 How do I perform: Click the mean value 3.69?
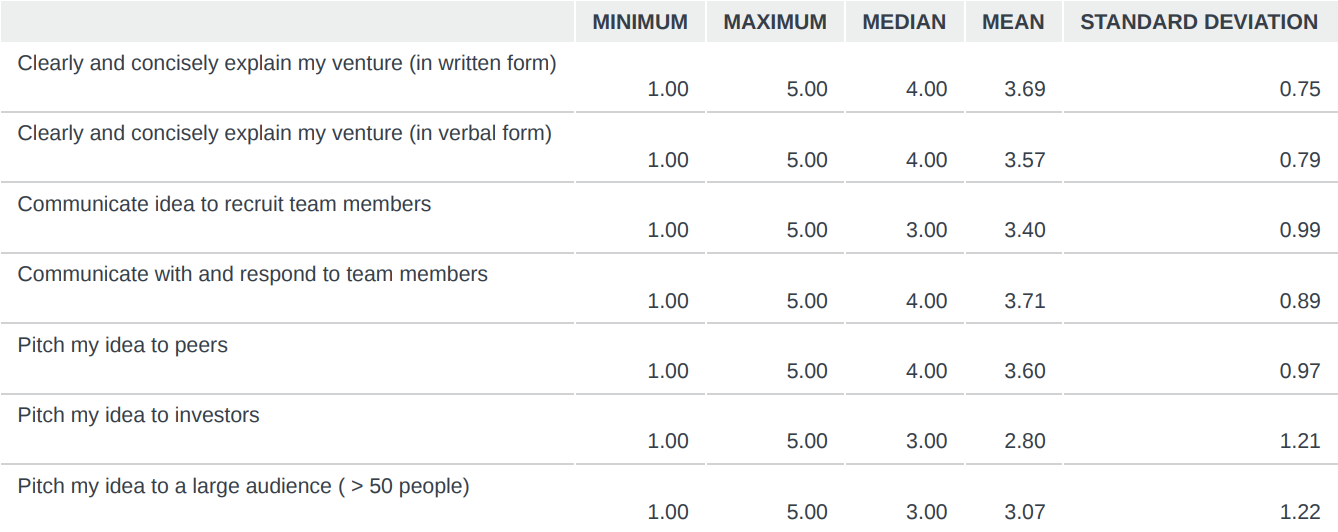[1025, 89]
